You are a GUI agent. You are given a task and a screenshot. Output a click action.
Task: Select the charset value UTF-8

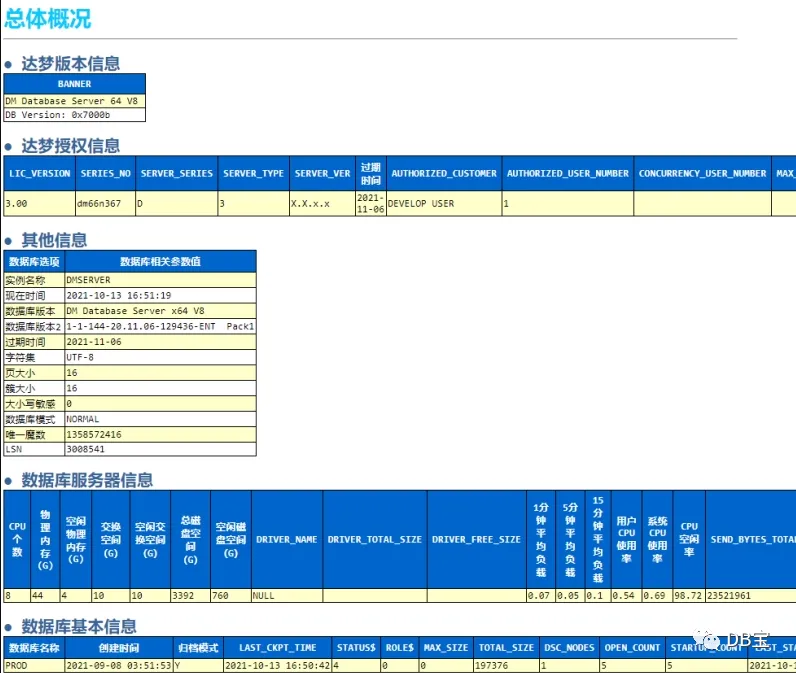tap(160, 357)
